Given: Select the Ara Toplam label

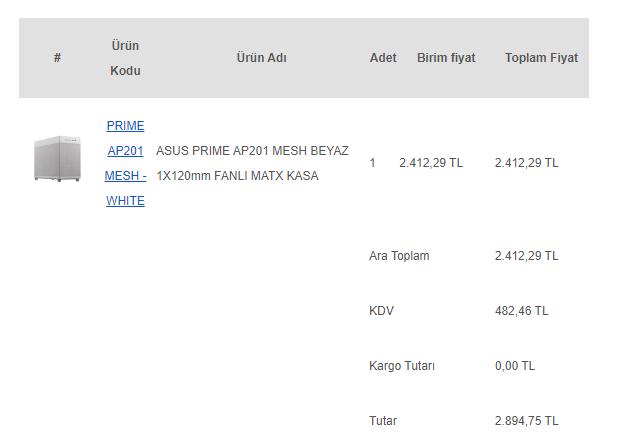Looking at the screenshot, I should 399,256.
